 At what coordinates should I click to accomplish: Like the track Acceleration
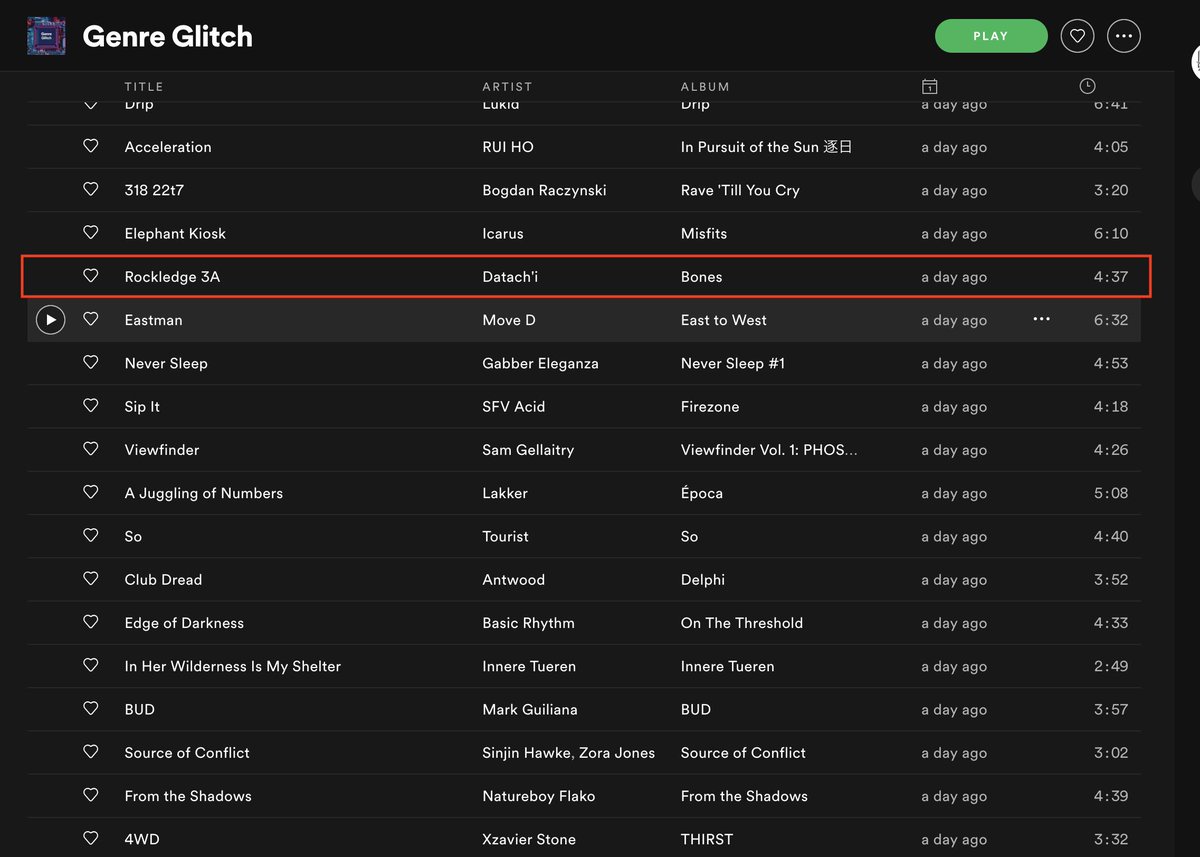click(x=91, y=146)
